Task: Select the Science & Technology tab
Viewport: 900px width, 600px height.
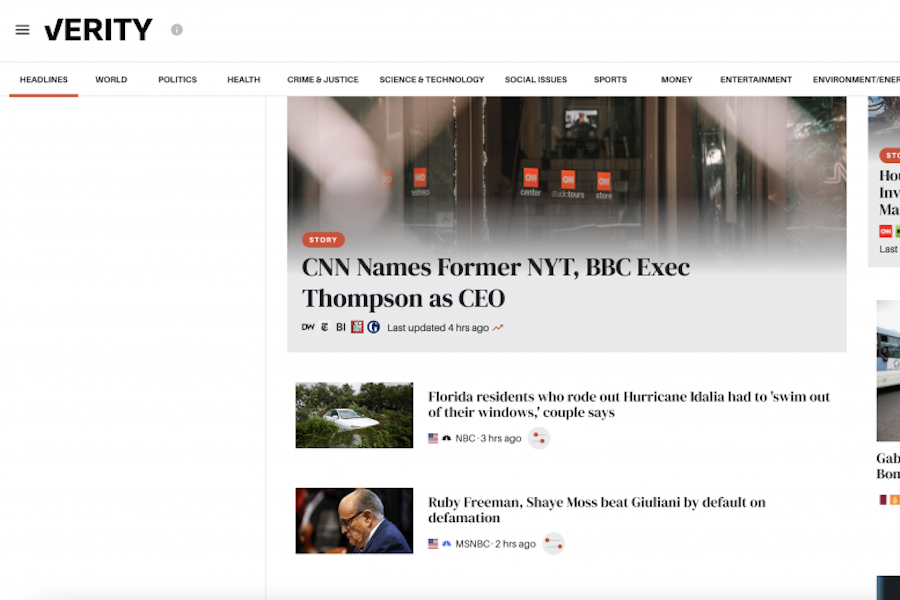Action: [x=432, y=80]
